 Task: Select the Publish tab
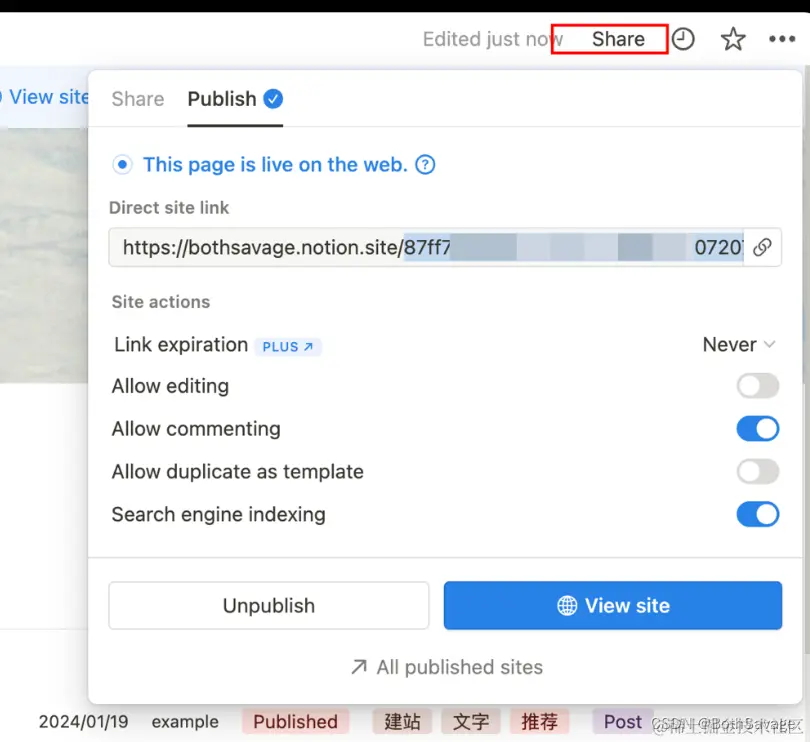tap(235, 99)
